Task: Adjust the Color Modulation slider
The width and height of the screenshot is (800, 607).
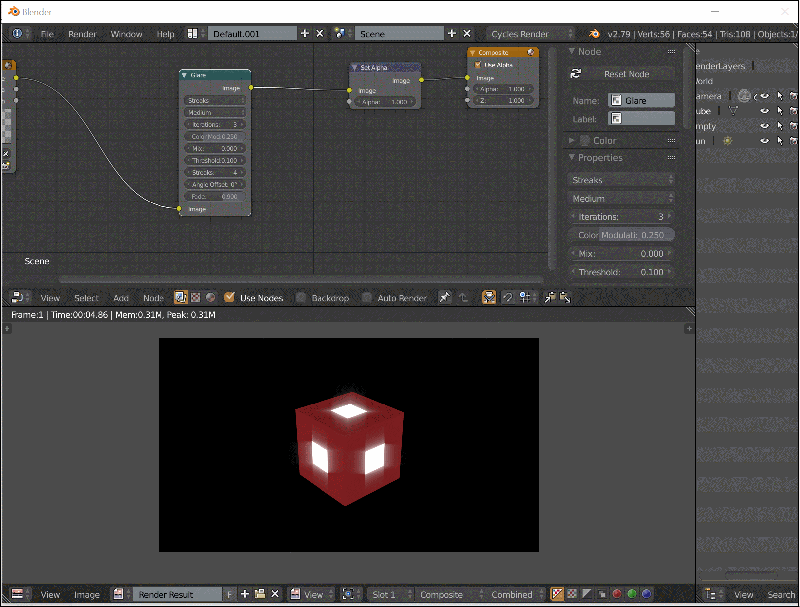Action: (620, 234)
